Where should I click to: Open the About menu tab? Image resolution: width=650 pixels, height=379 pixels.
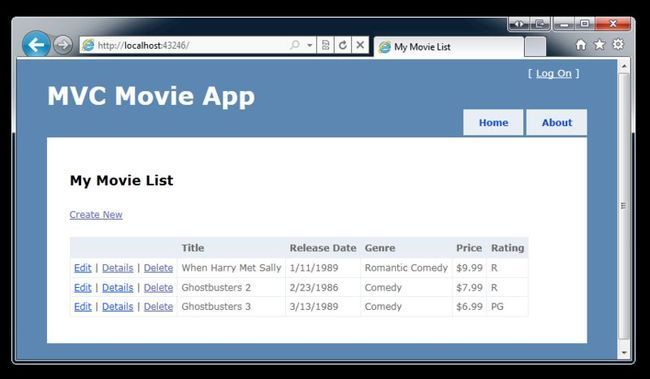[557, 122]
